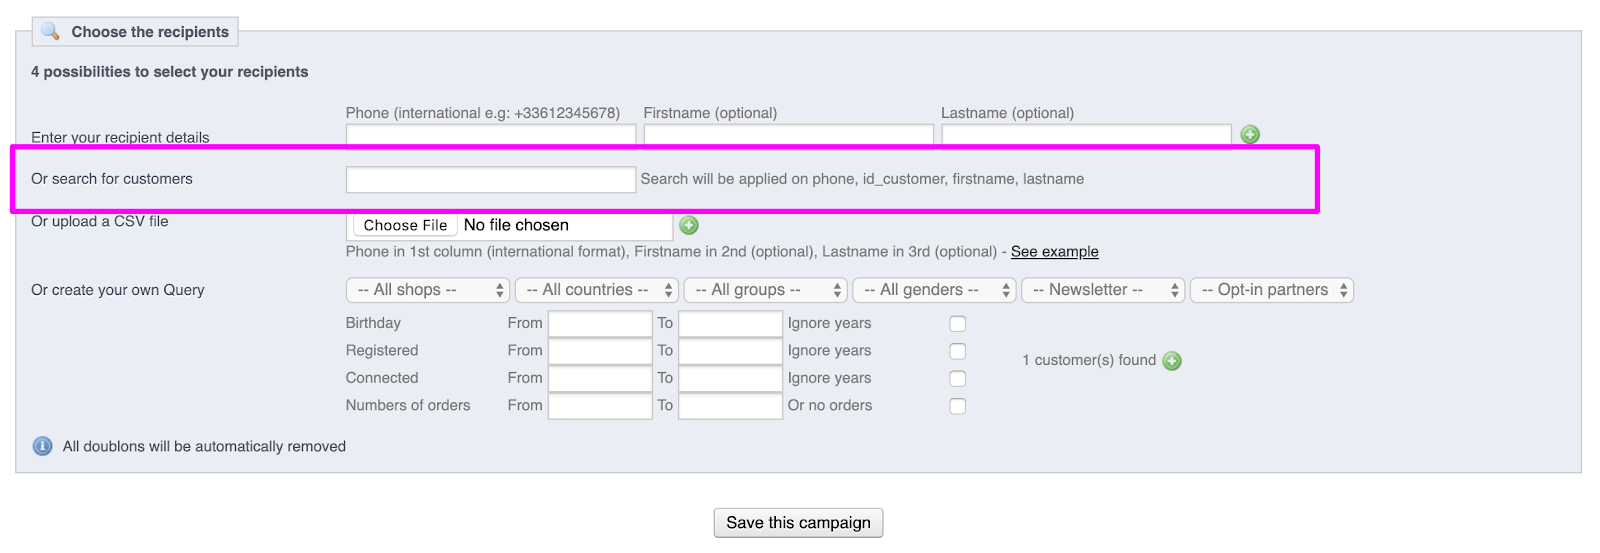This screenshot has height=553, width=1600.
Task: Click the Phone international number input
Action: pyautogui.click(x=490, y=135)
